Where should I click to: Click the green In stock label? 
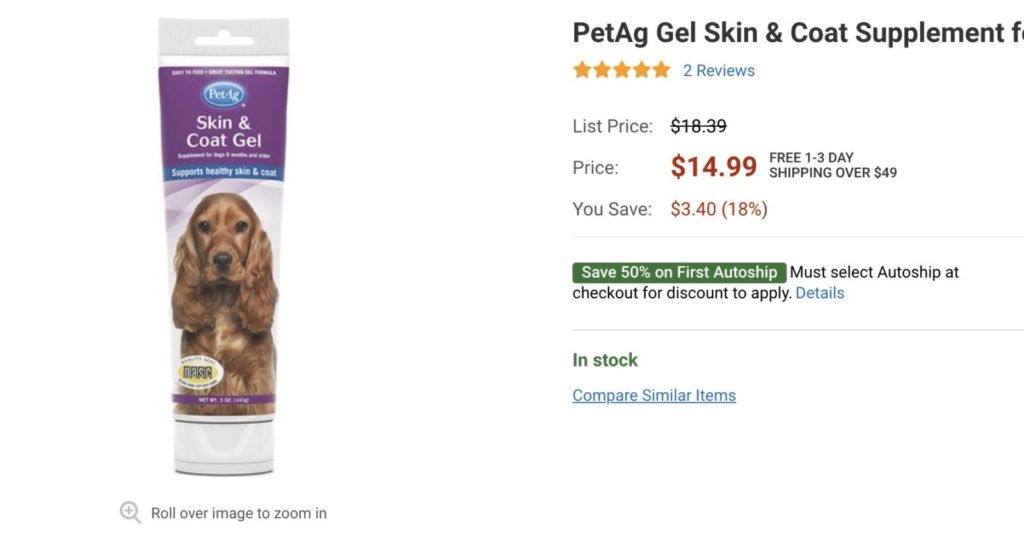605,360
